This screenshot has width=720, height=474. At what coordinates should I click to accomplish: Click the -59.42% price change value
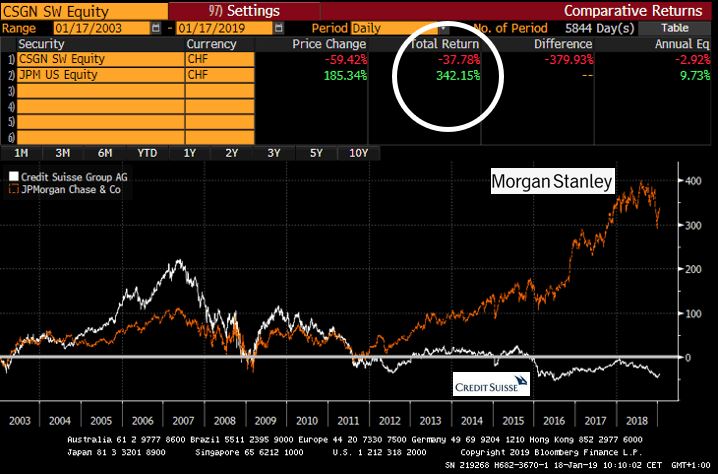(346, 60)
